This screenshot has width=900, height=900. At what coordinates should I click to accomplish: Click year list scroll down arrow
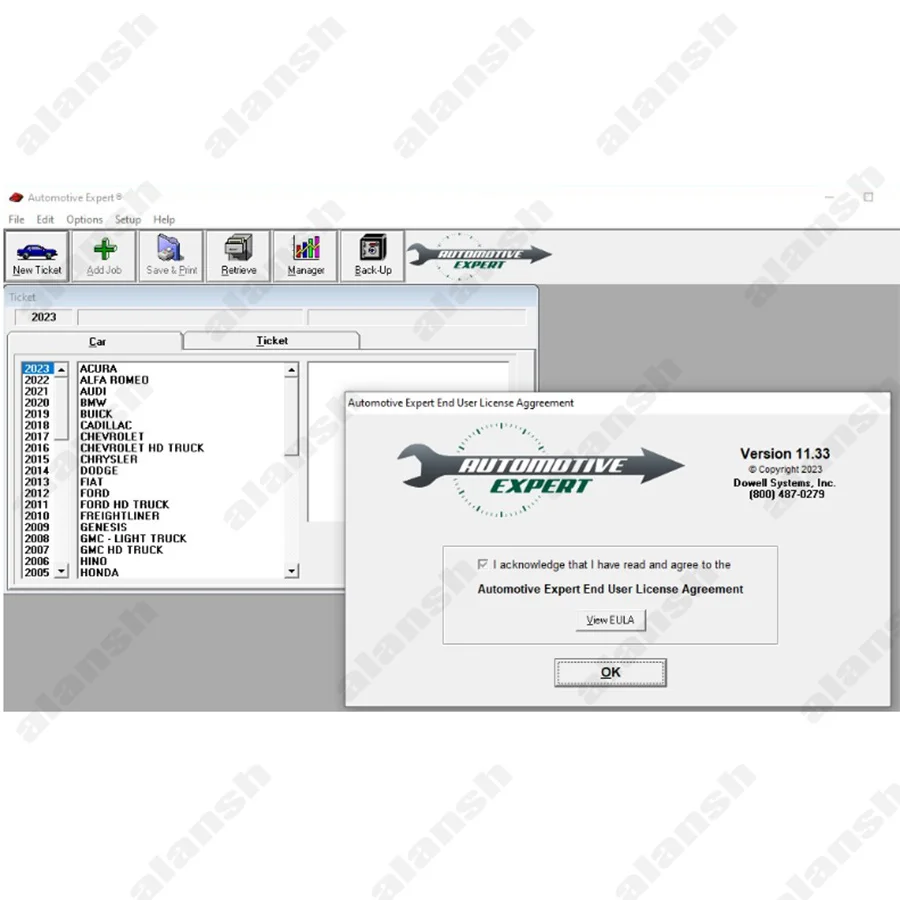pyautogui.click(x=61, y=571)
